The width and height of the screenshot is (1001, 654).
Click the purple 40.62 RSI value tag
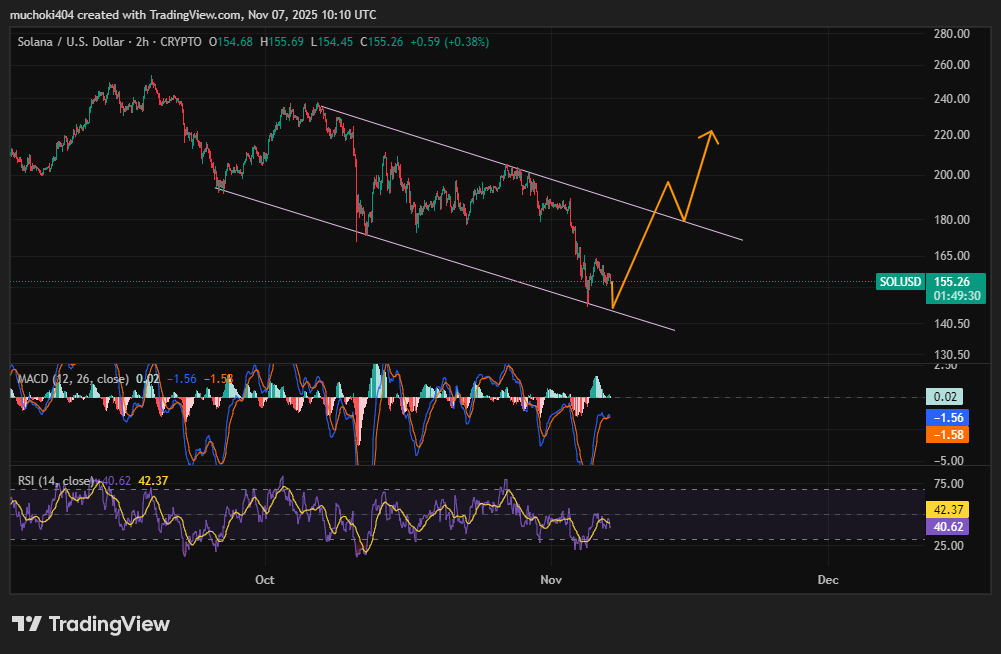pyautogui.click(x=949, y=527)
